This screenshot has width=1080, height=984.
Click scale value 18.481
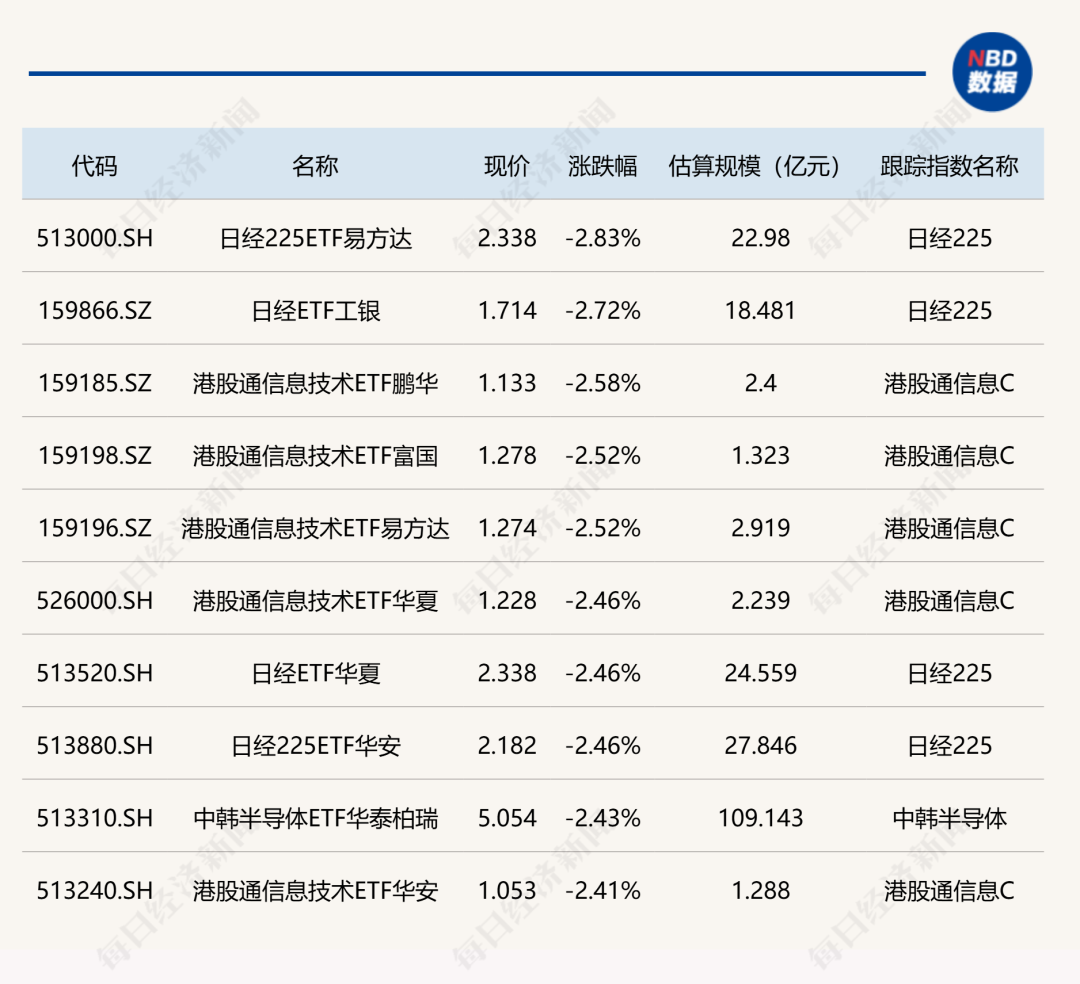pyautogui.click(x=760, y=311)
